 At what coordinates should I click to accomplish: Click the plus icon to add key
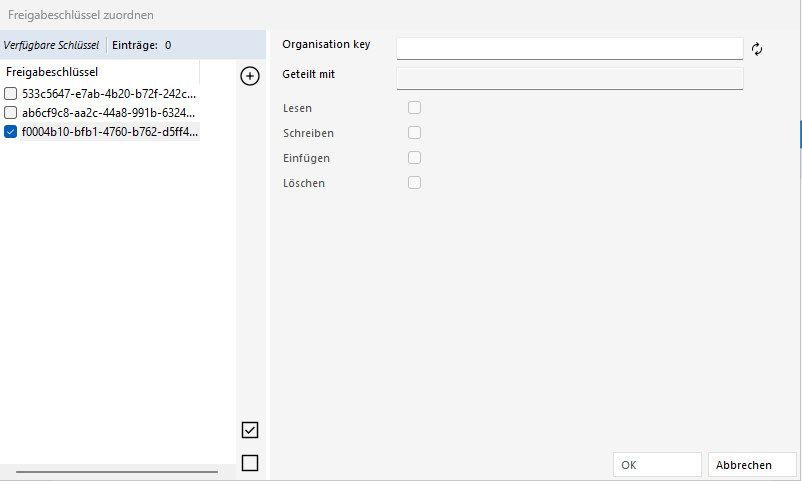(x=251, y=76)
